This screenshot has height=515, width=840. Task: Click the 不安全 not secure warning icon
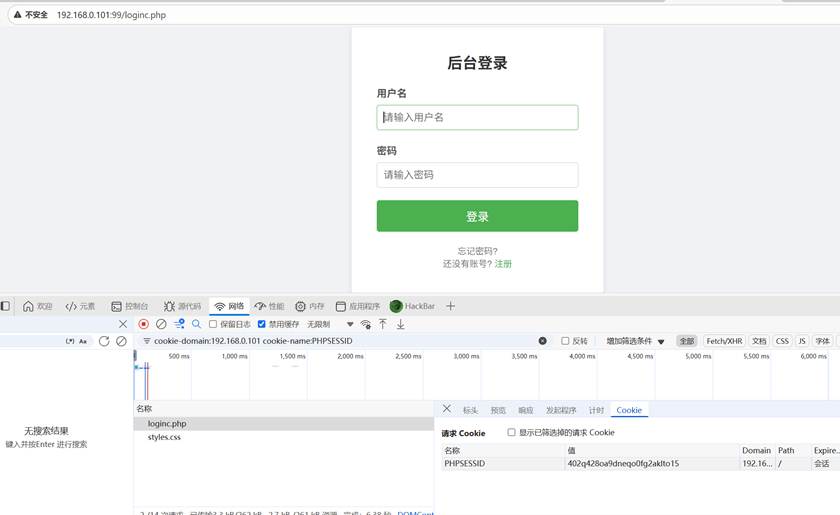18,14
